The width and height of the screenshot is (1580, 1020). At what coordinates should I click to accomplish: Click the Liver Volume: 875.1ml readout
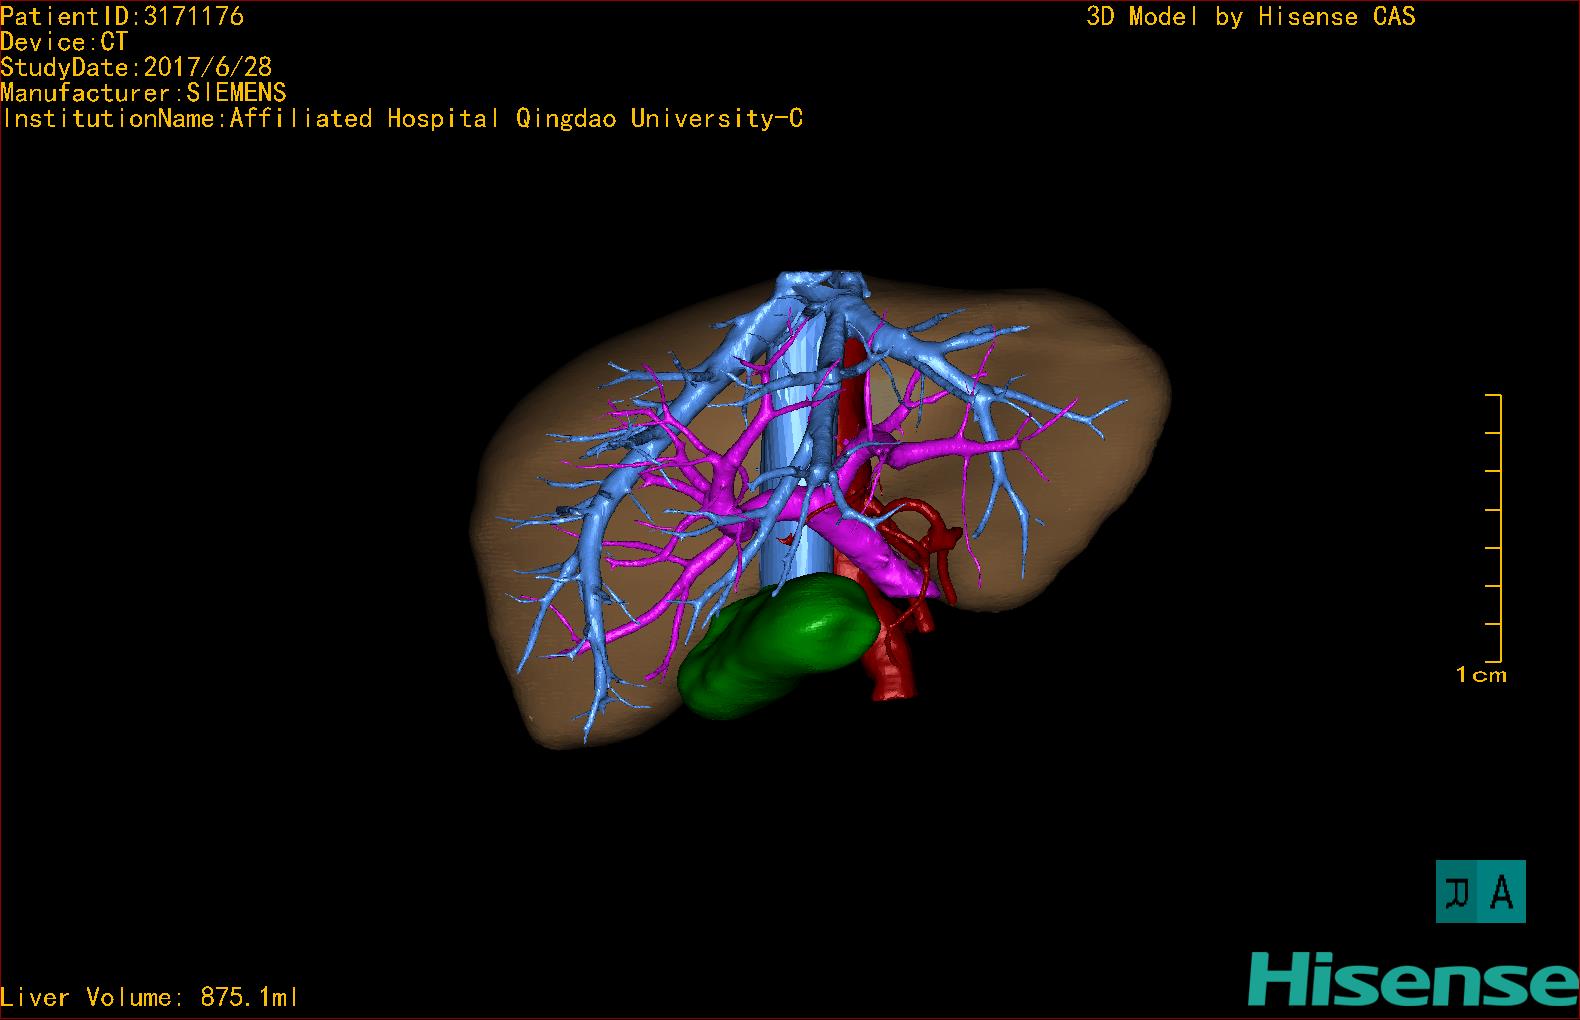tap(150, 997)
